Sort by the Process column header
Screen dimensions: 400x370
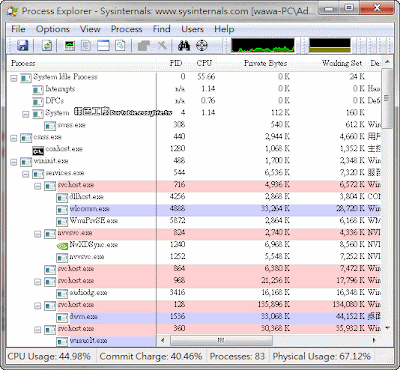pyautogui.click(x=82, y=63)
